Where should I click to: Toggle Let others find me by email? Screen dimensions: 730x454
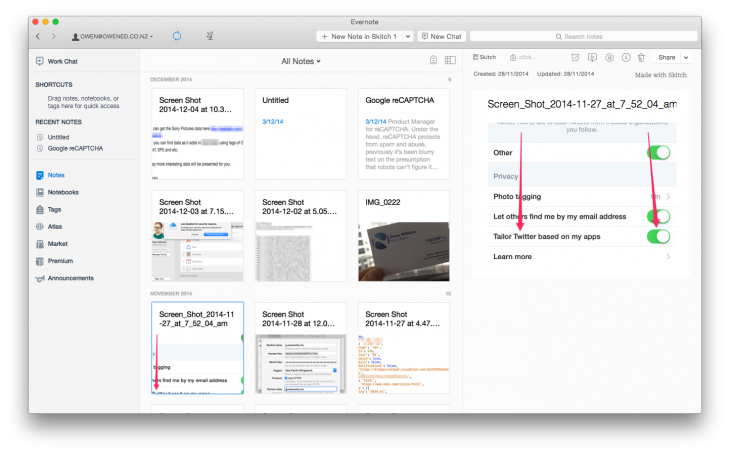[x=659, y=217]
